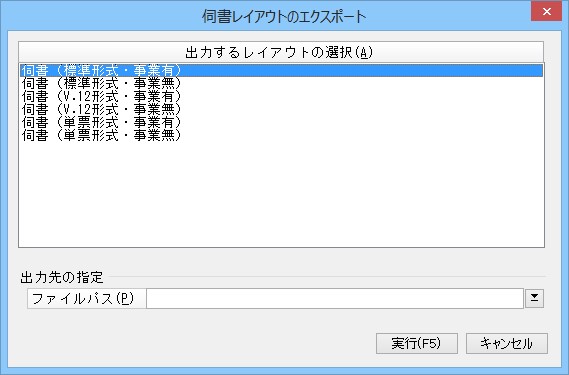Click gray area between list and 出力先の指定
This screenshot has width=569, height=375.
point(281,258)
